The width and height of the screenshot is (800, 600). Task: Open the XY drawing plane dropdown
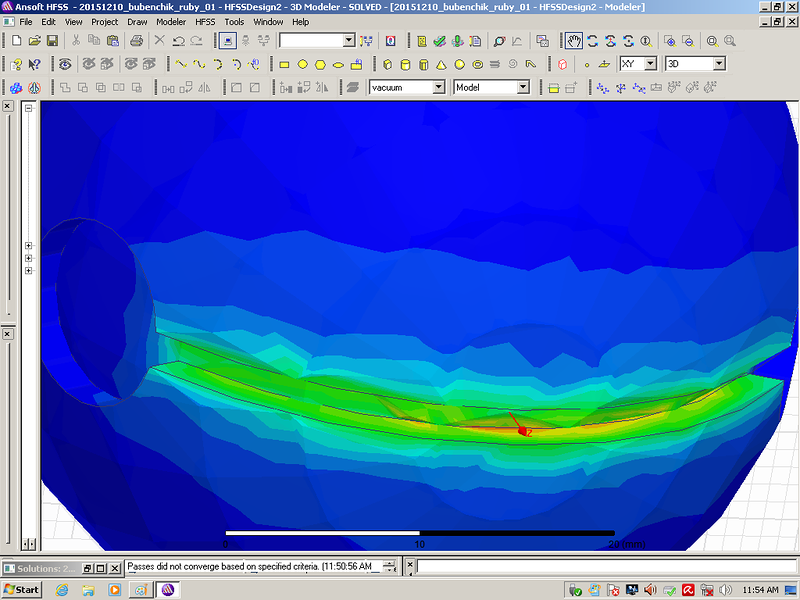point(650,64)
